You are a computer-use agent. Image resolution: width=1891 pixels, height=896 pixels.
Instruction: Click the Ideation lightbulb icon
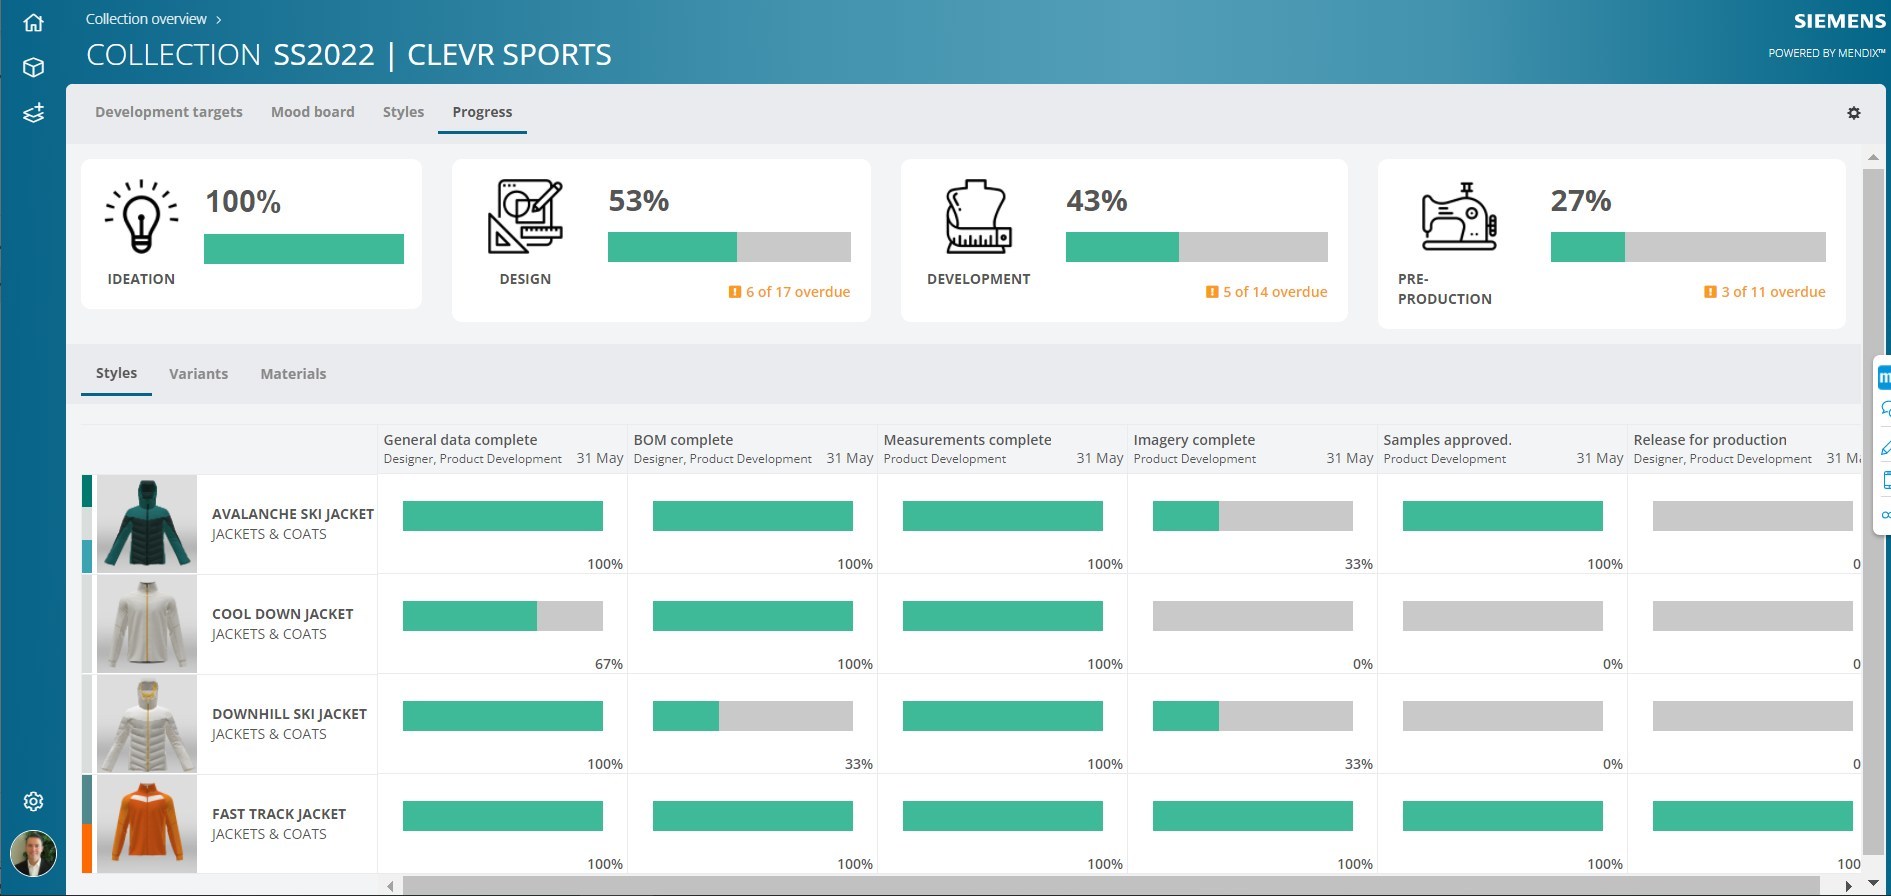tap(141, 217)
